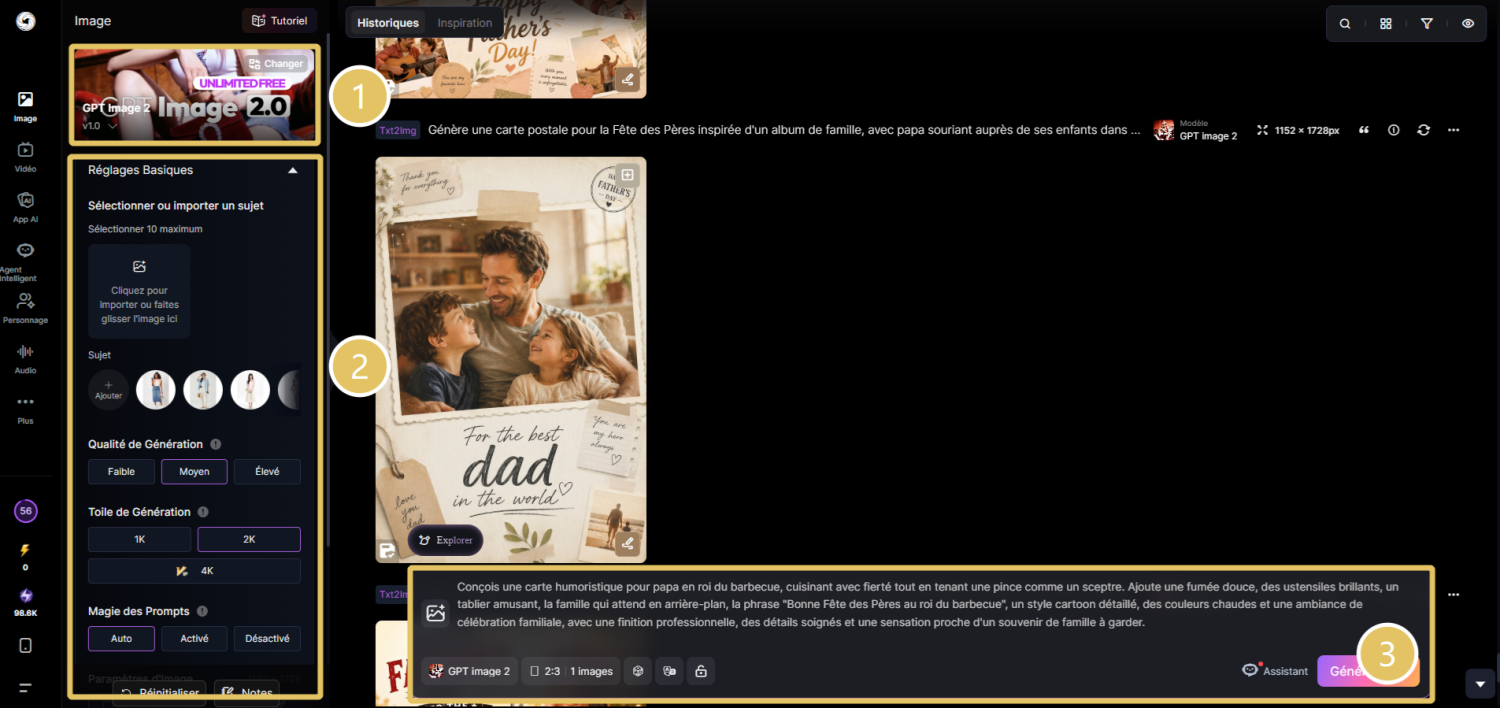This screenshot has width=1500, height=708.
Task: Open the 2:3 aspect ratio and image count selector
Action: click(x=570, y=671)
